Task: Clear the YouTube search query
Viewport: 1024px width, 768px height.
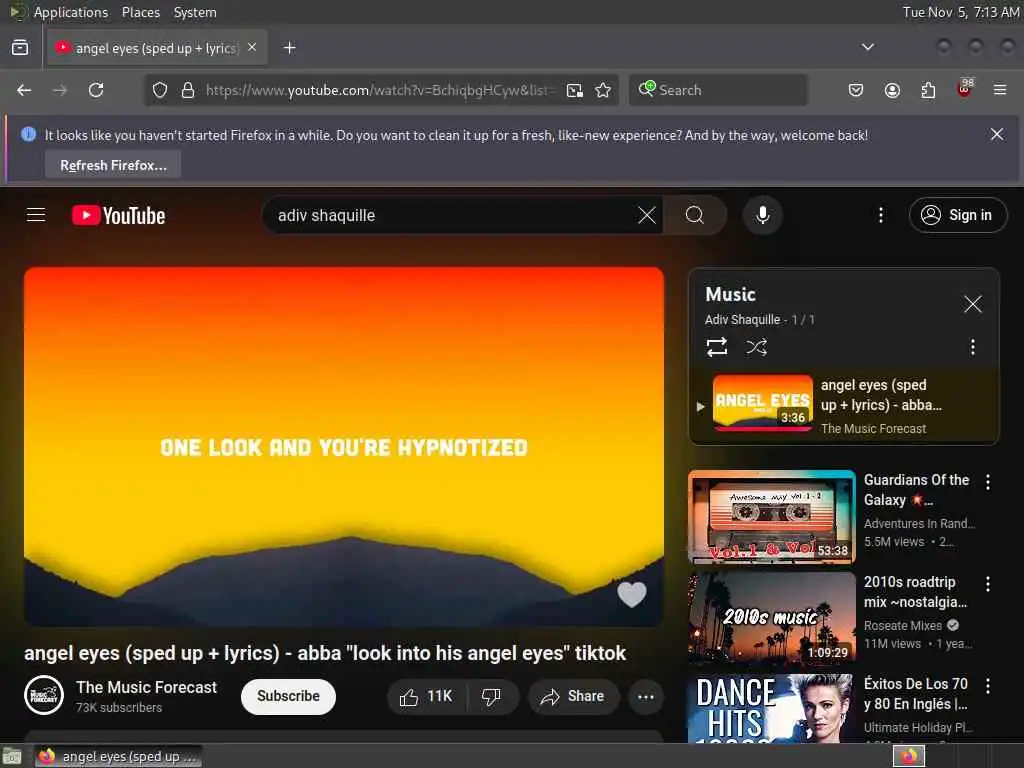Action: coord(647,215)
